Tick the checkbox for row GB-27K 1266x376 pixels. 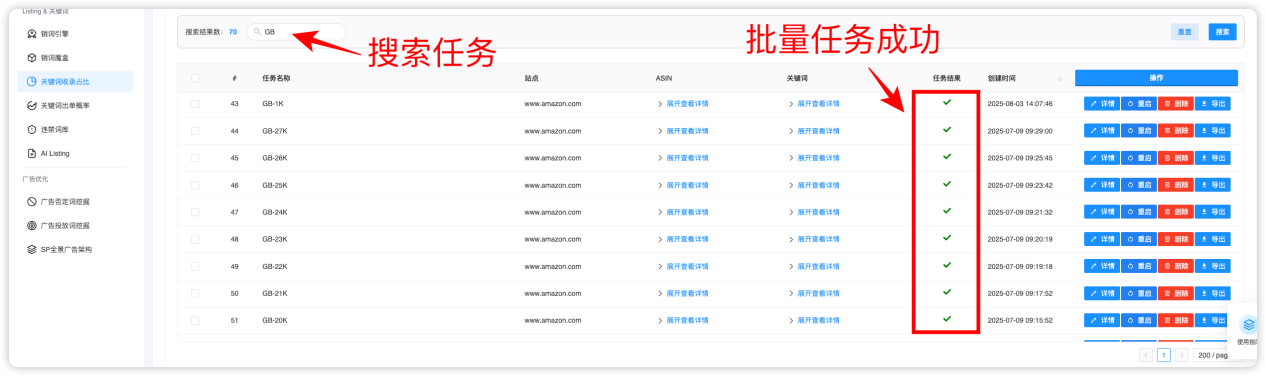195,130
